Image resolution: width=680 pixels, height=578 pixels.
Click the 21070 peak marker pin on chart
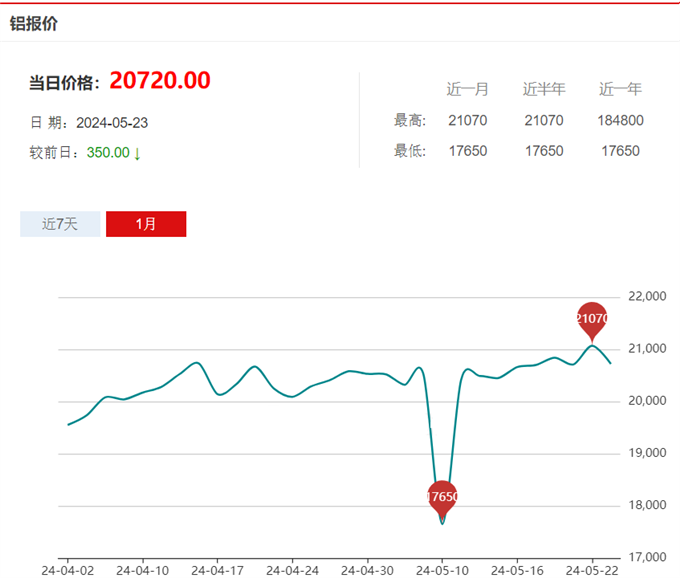coord(592,319)
